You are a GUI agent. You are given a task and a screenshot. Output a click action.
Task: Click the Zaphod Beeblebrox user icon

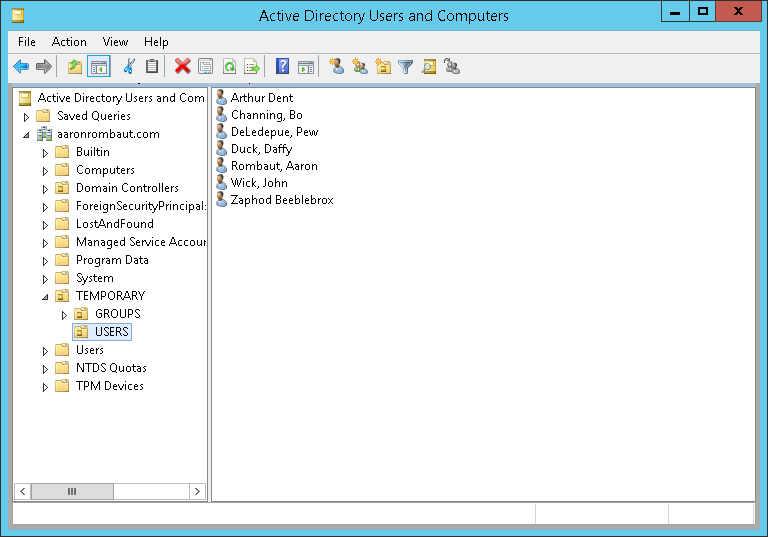point(221,199)
